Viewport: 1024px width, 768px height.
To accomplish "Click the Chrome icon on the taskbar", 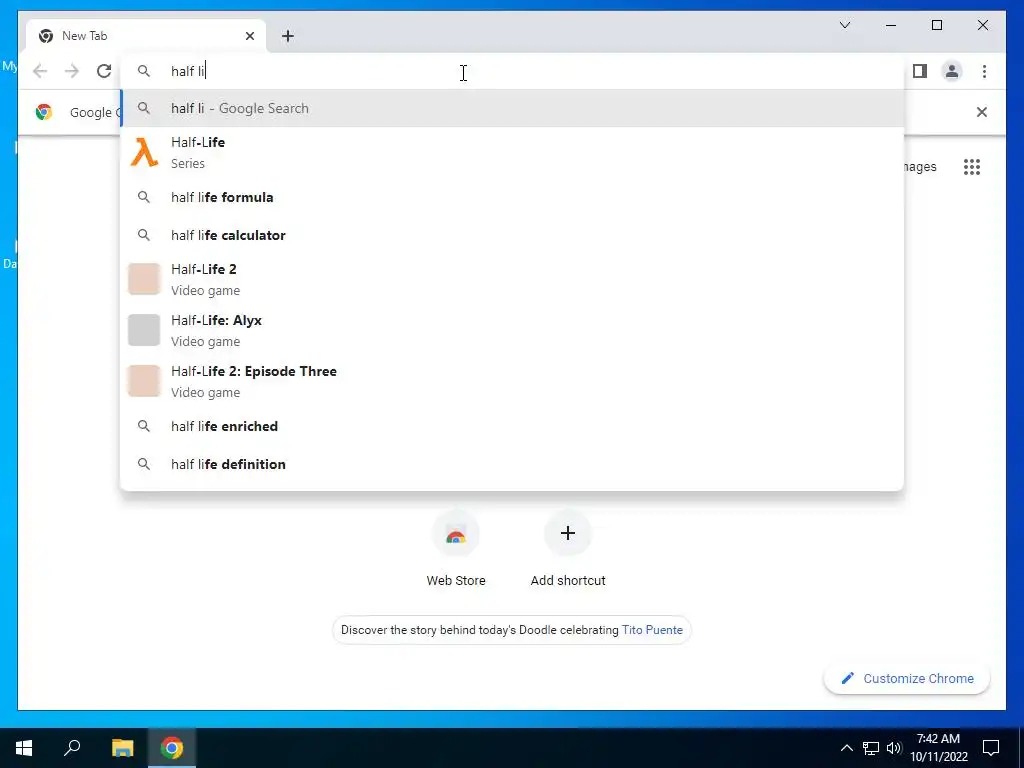I will (x=172, y=748).
